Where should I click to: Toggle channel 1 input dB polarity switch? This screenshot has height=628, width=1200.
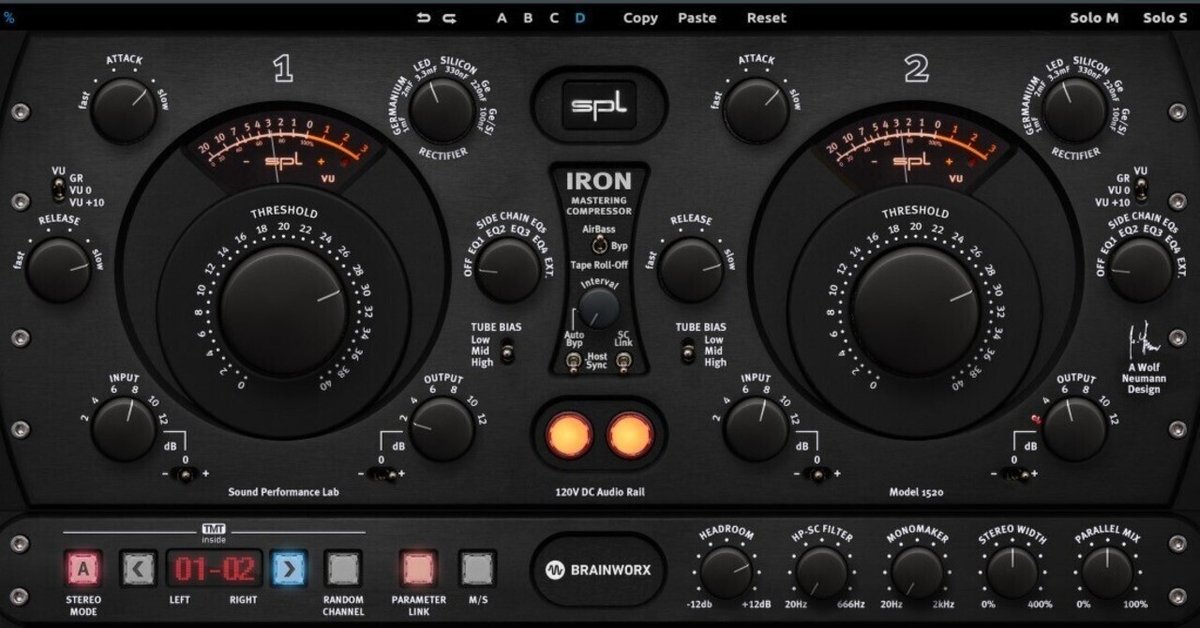[x=184, y=474]
